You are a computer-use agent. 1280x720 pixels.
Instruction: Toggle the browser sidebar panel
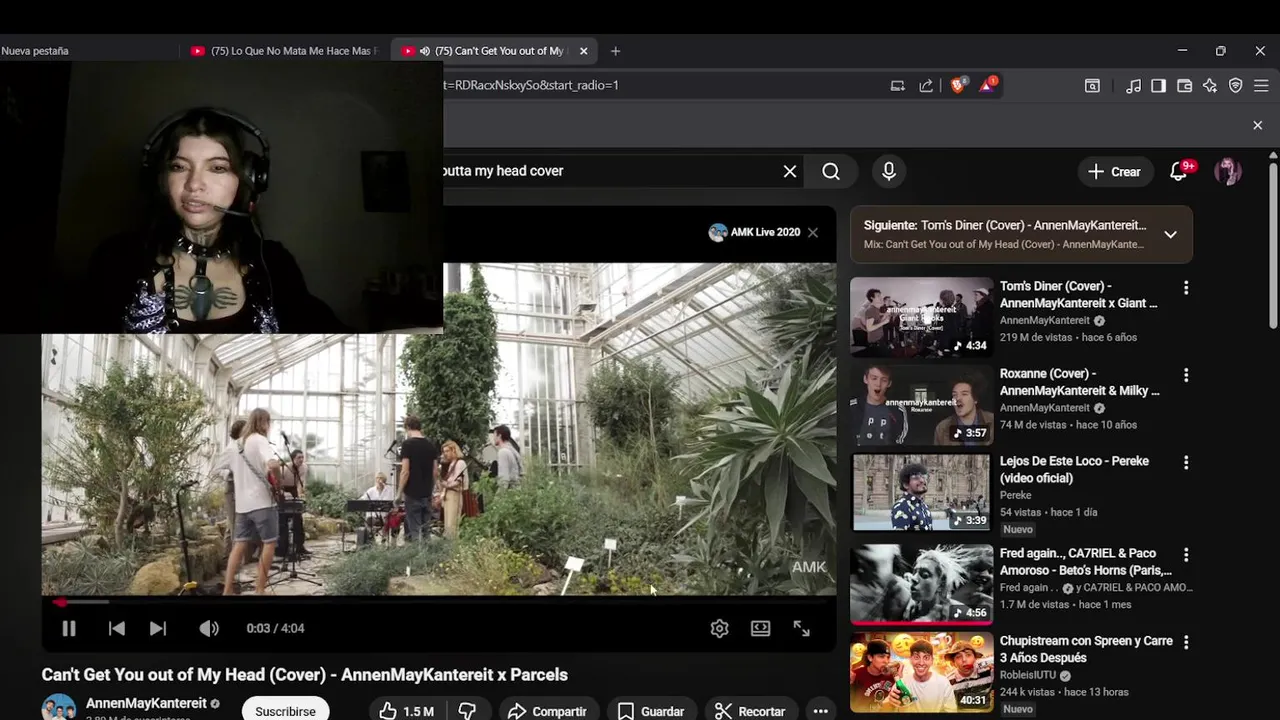[x=1158, y=86]
